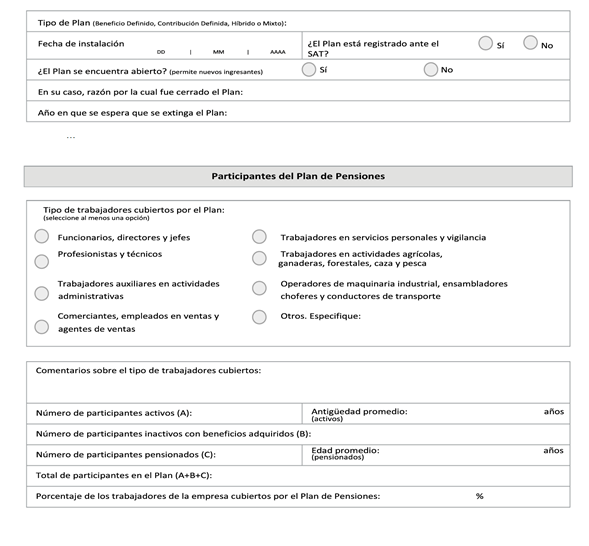Select No for Plan registrado ante el SAT
Viewport: 589px width, 546px height.
(x=530, y=42)
